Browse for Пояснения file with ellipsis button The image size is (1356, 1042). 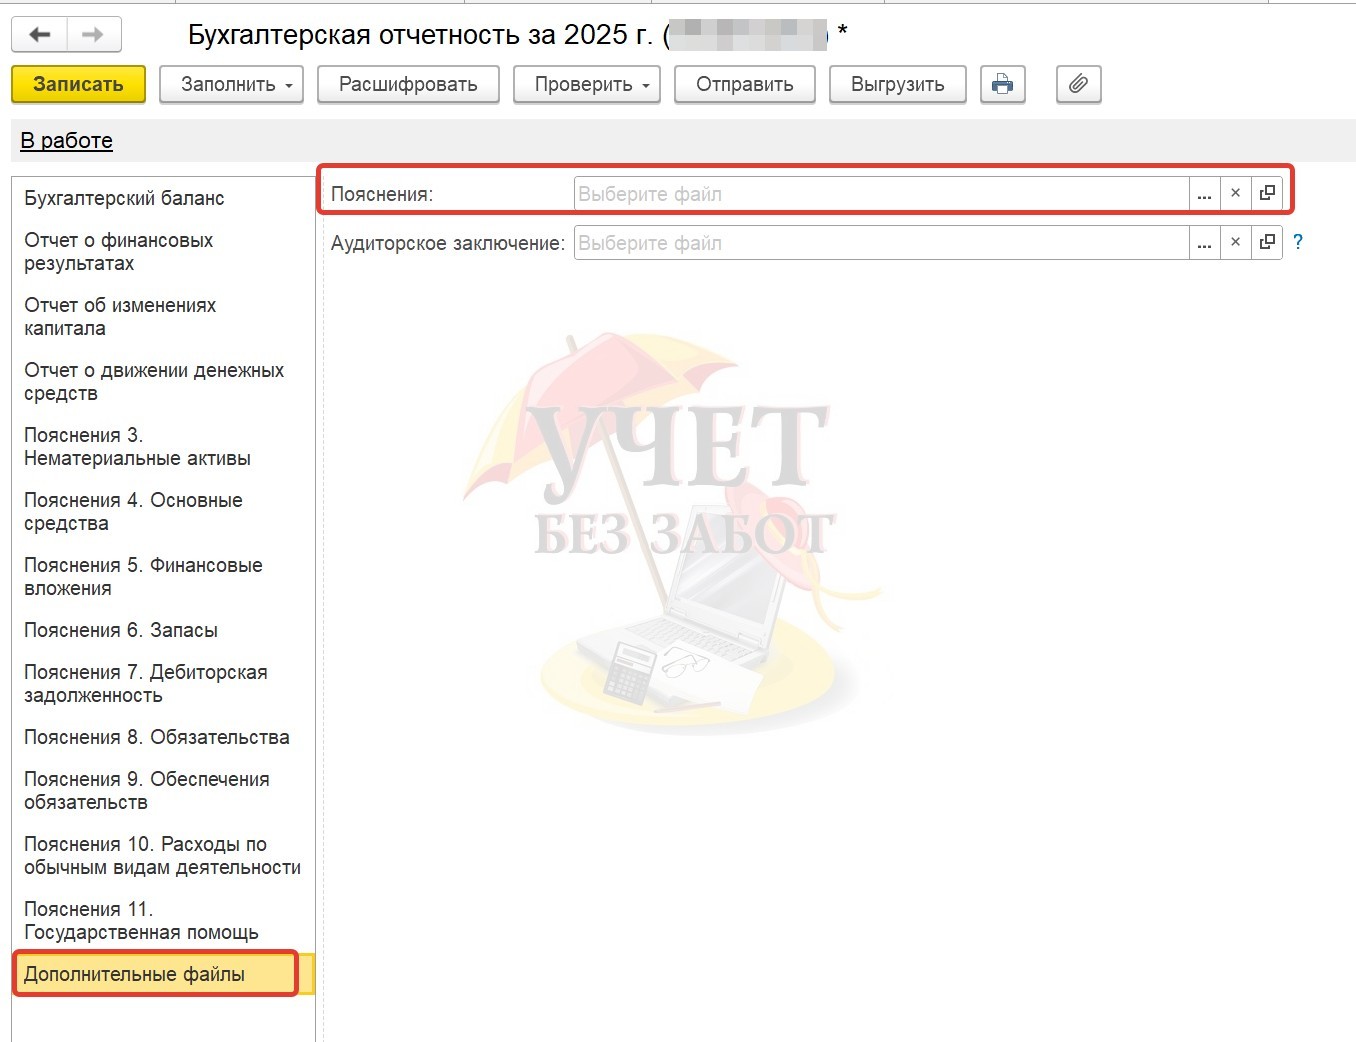click(x=1204, y=194)
